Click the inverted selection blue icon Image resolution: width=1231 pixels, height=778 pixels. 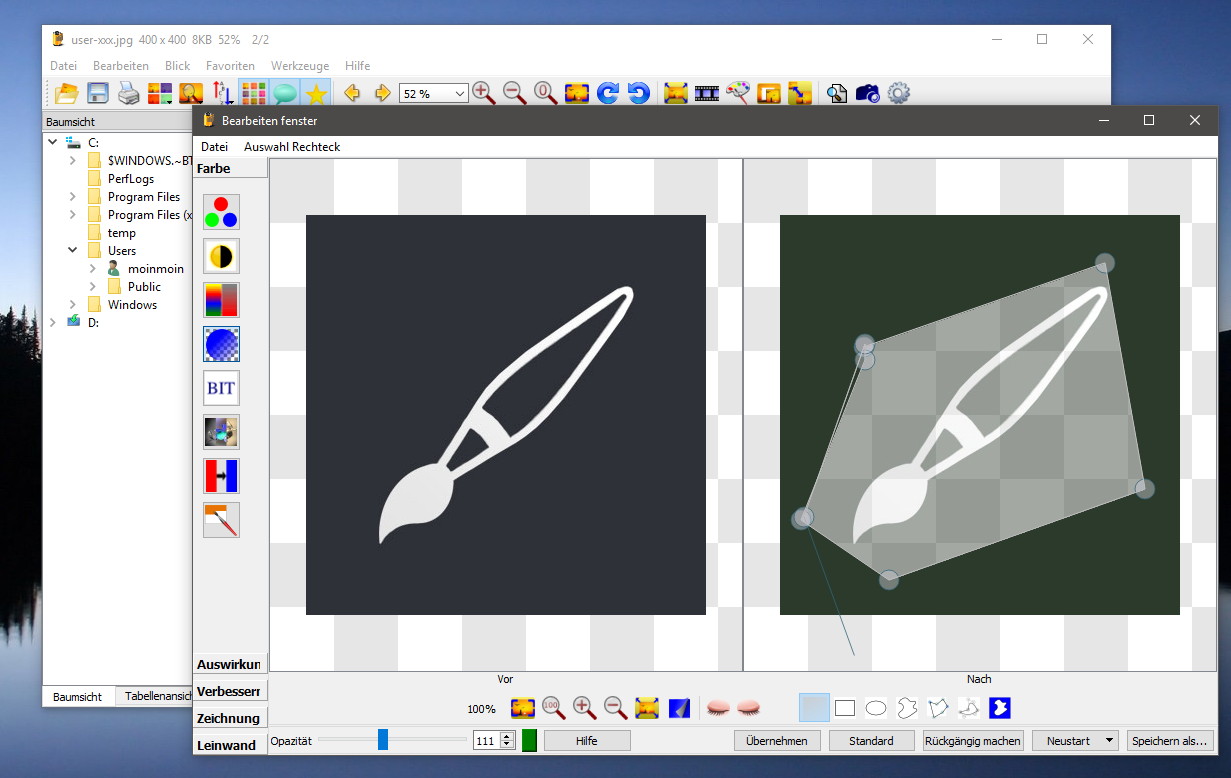pyautogui.click(x=999, y=708)
